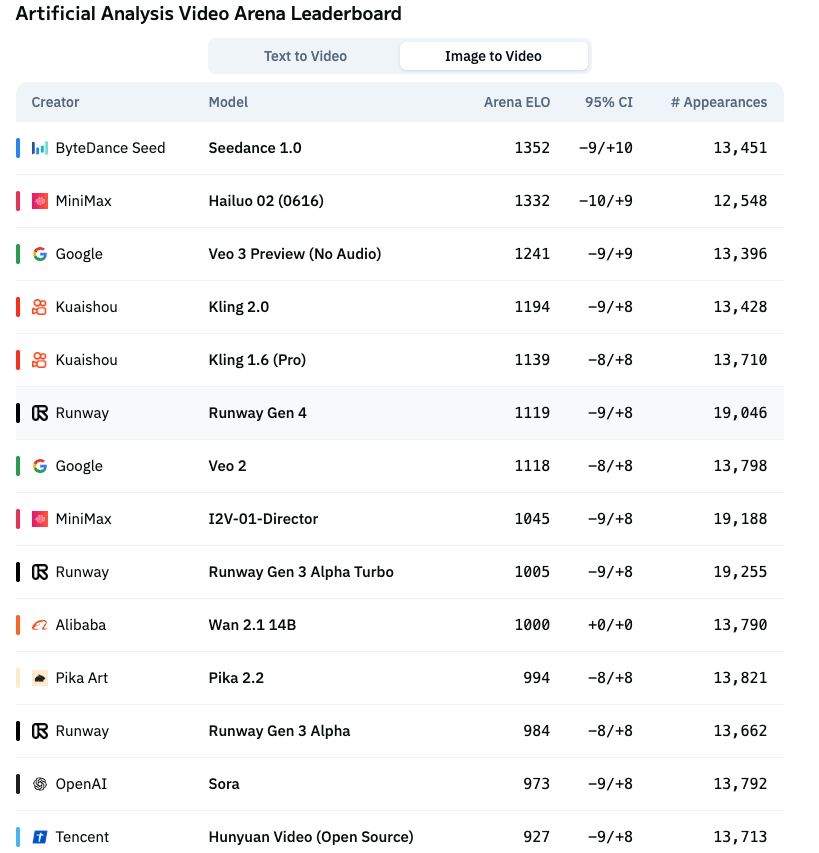The width and height of the screenshot is (819, 853).
Task: Click the MiniMax logo in I2V-01-Director row
Action: click(x=40, y=519)
